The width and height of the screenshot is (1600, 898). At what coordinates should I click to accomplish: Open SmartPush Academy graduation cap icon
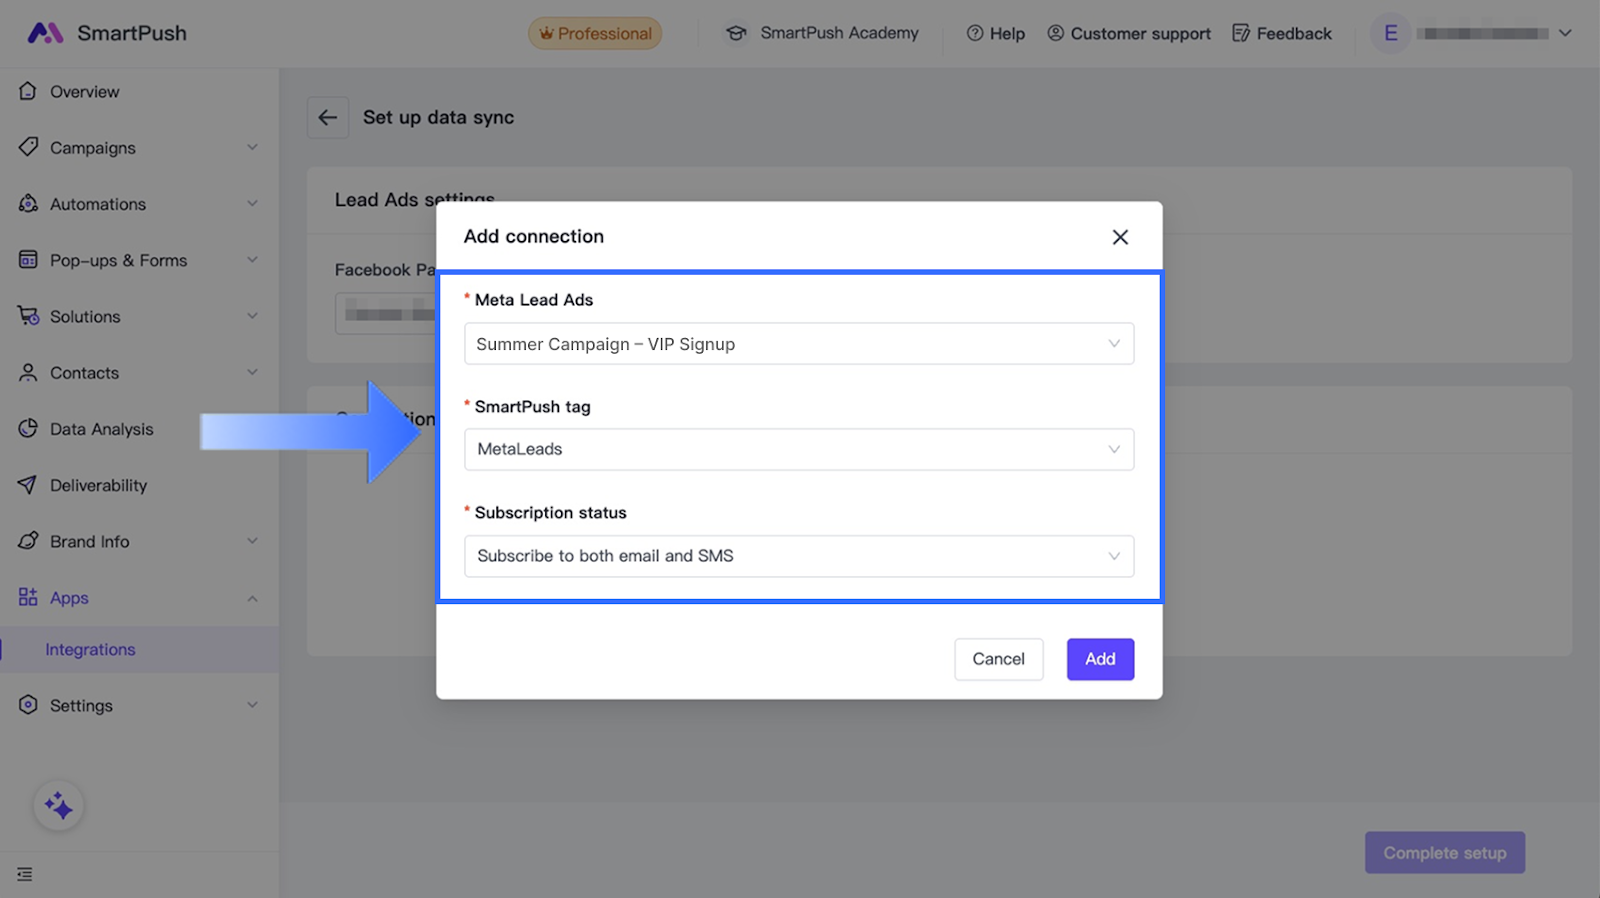coord(736,33)
